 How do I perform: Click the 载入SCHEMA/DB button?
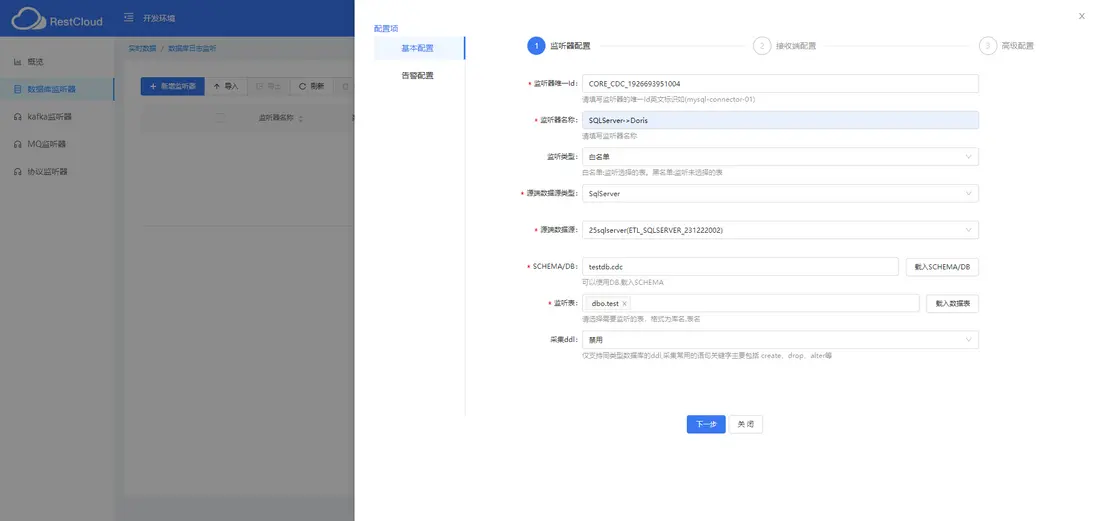click(x=942, y=267)
